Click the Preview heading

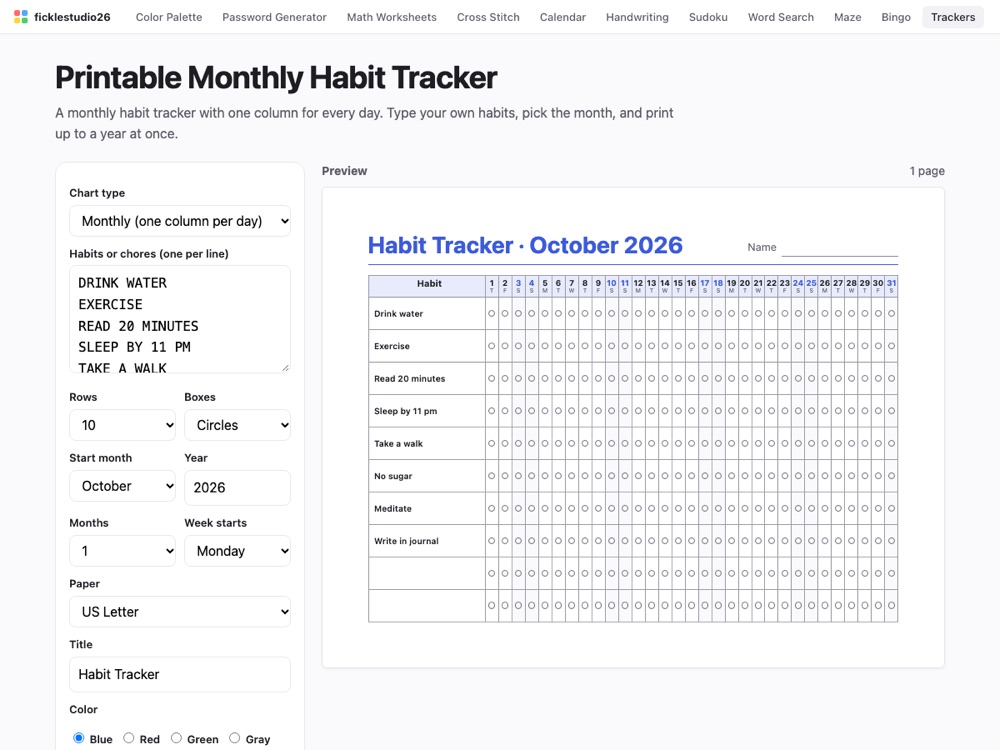(x=344, y=171)
